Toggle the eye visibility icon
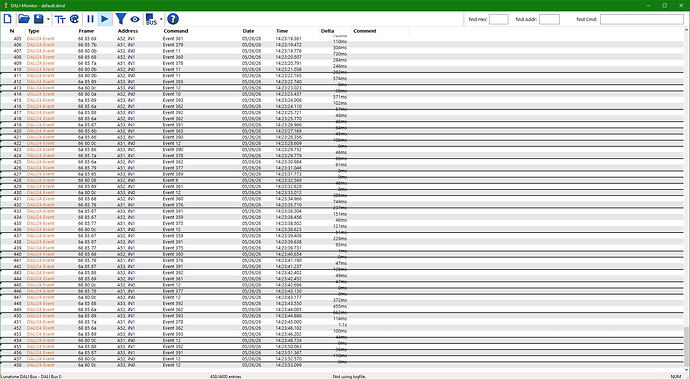 (135, 19)
